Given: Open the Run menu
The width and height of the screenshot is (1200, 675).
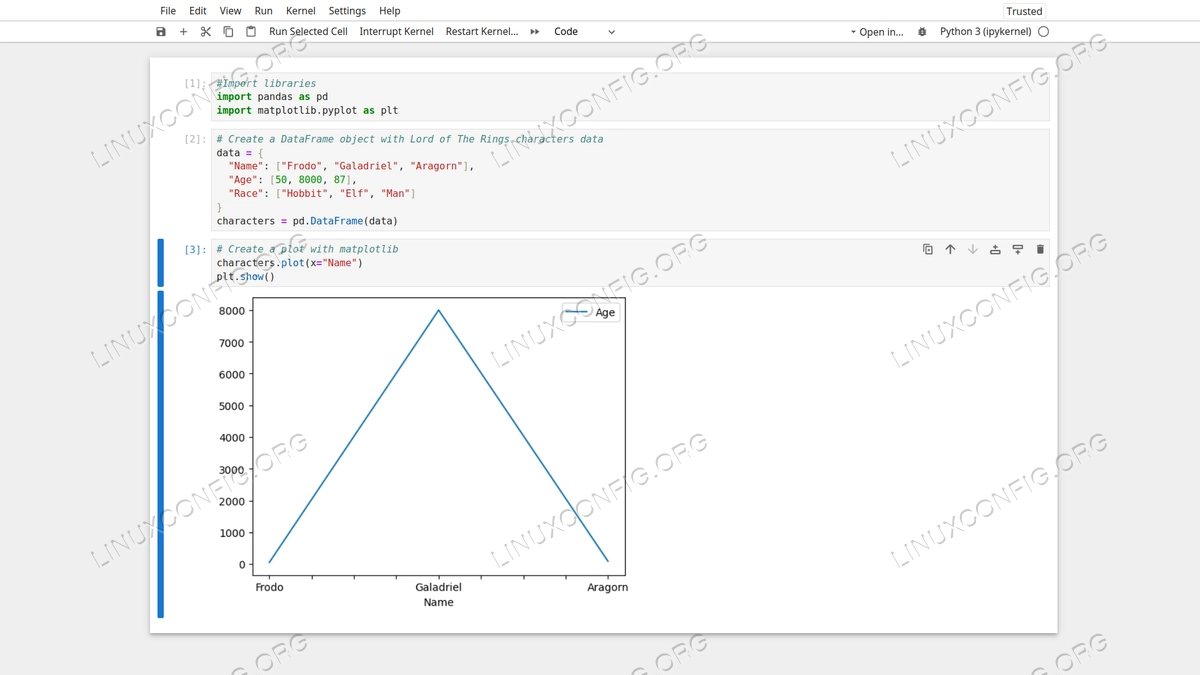Looking at the screenshot, I should point(264,11).
